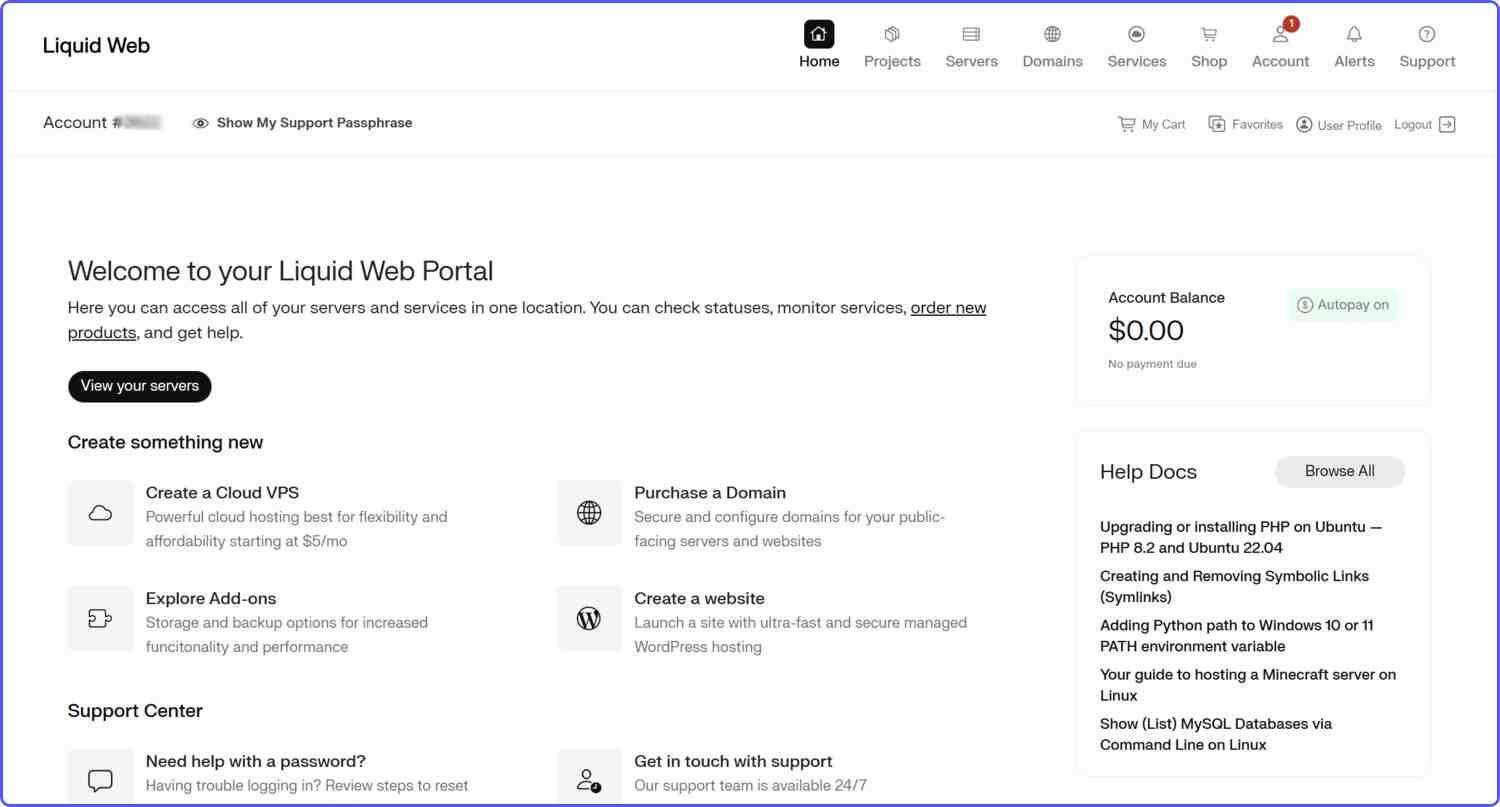1500x807 pixels.
Task: Open the Services menu label
Action: coord(1136,61)
